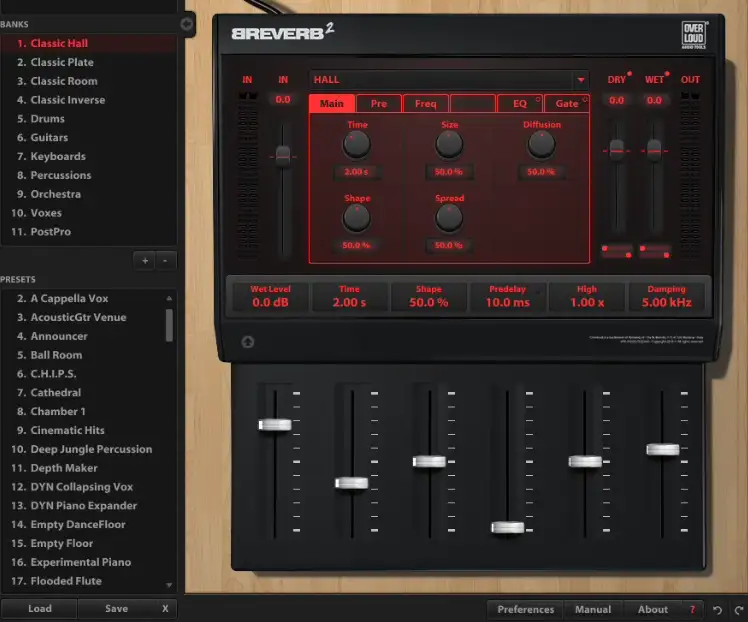The height and width of the screenshot is (622, 748).
Task: Click the presets list scrollbar thumb
Action: 169,325
